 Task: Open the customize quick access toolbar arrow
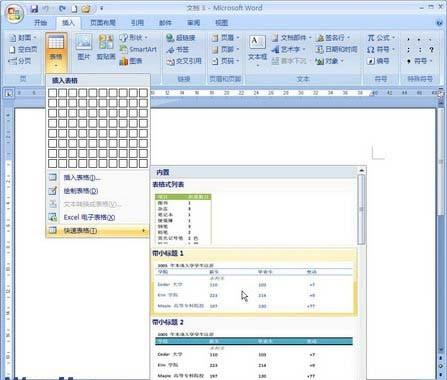[102, 9]
